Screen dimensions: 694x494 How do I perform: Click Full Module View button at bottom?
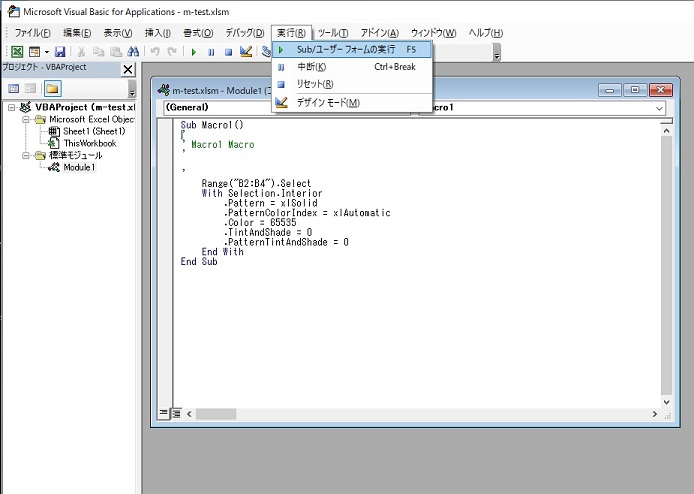[176, 413]
